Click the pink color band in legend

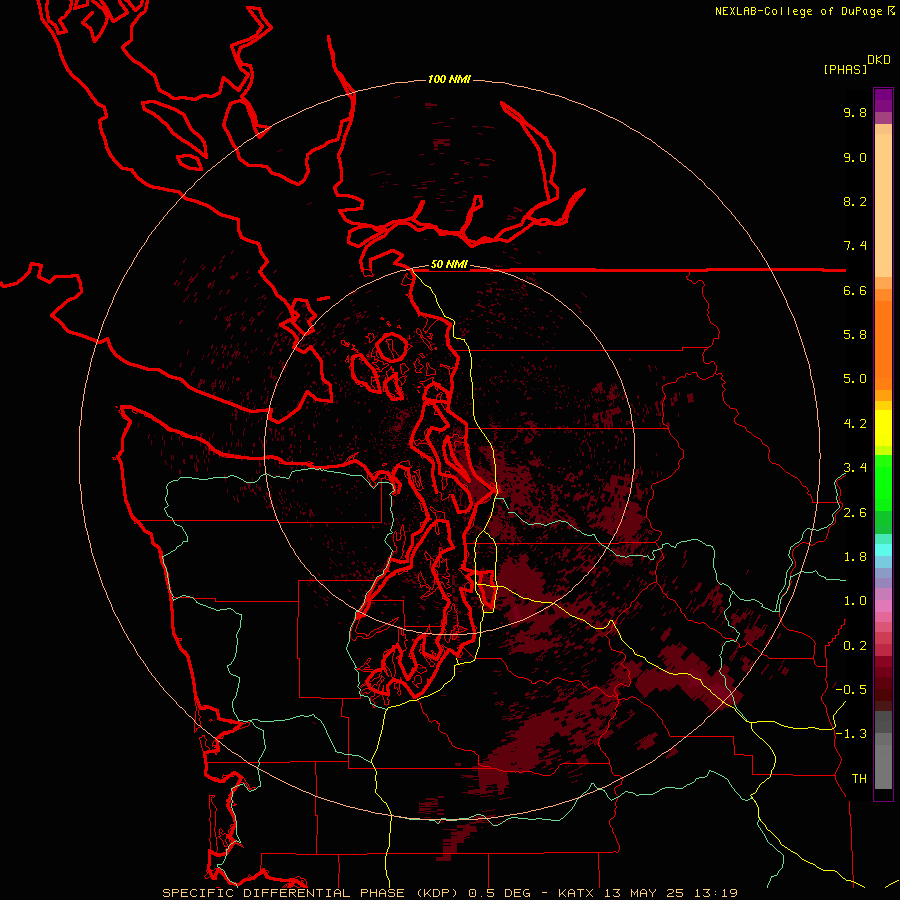[x=883, y=606]
